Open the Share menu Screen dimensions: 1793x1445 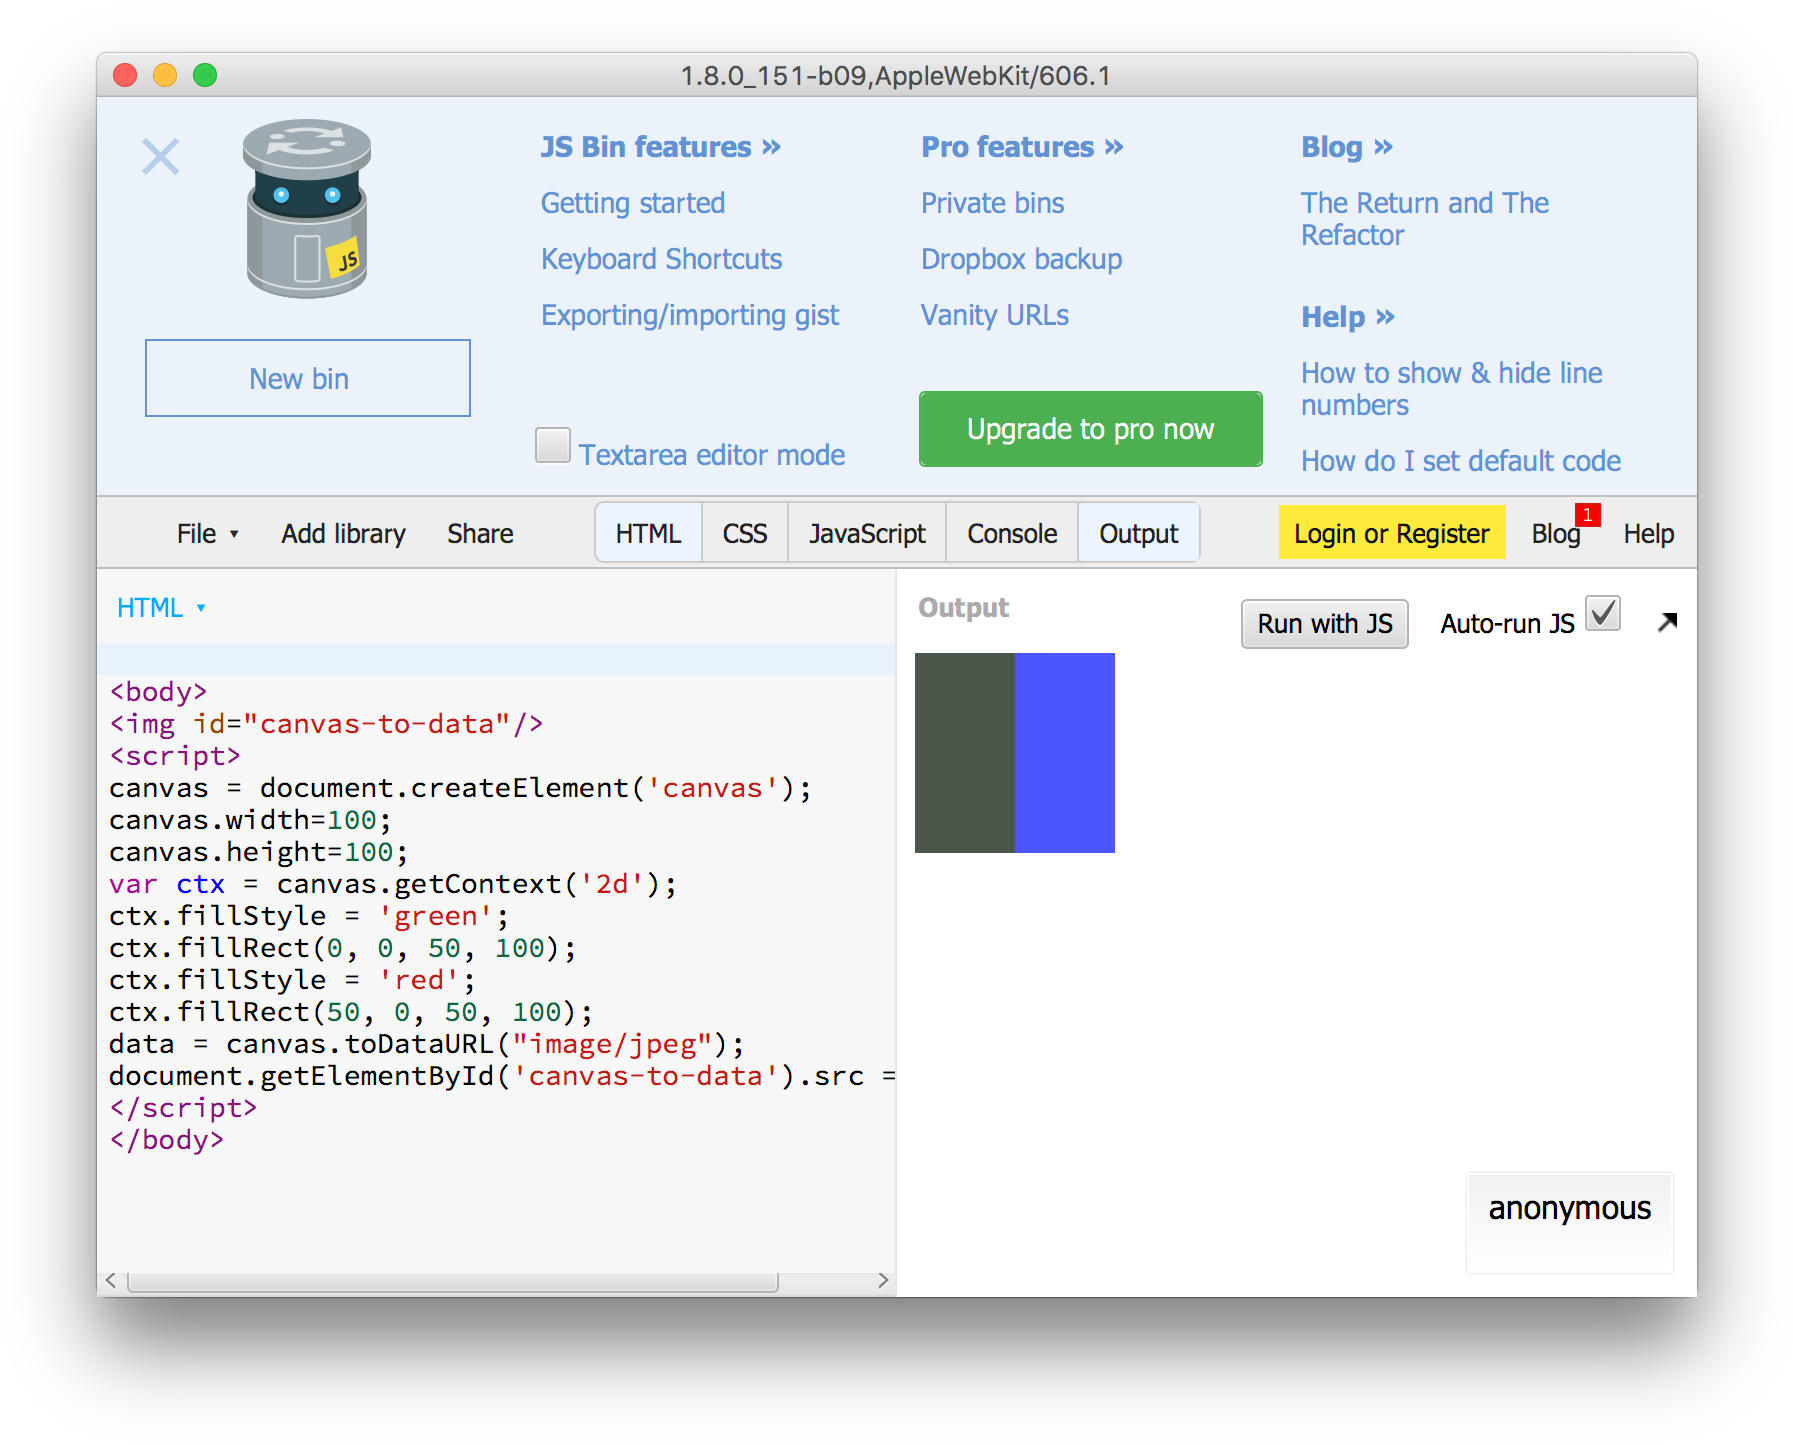tap(480, 534)
